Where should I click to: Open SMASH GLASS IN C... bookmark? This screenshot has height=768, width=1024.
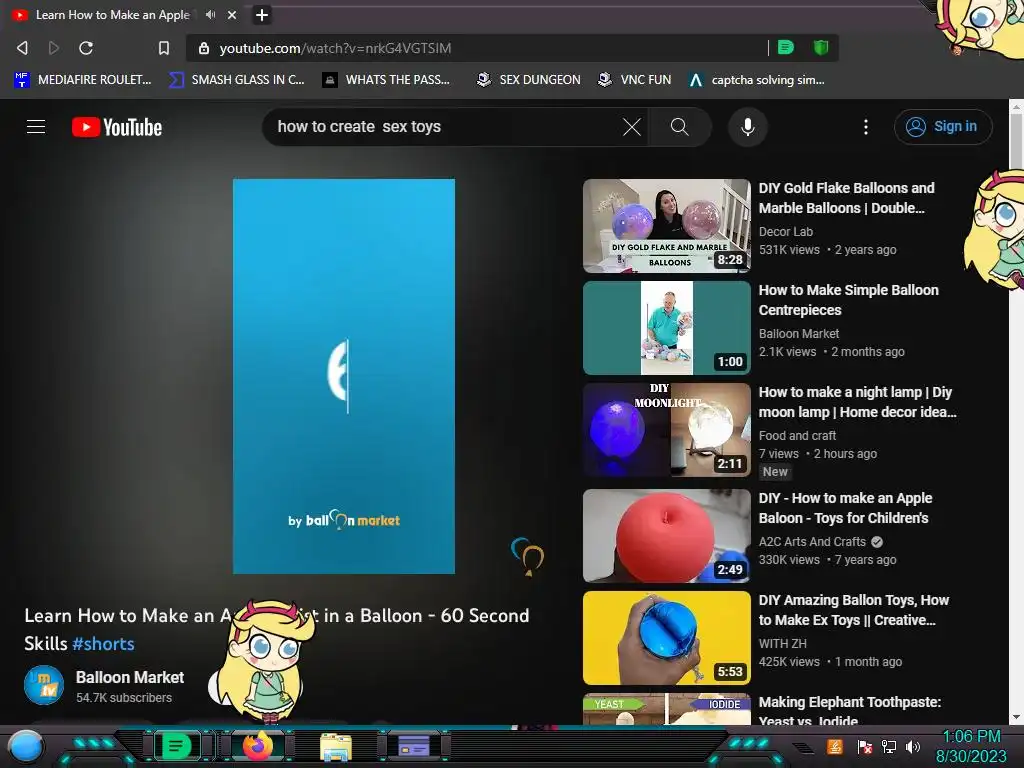point(237,80)
